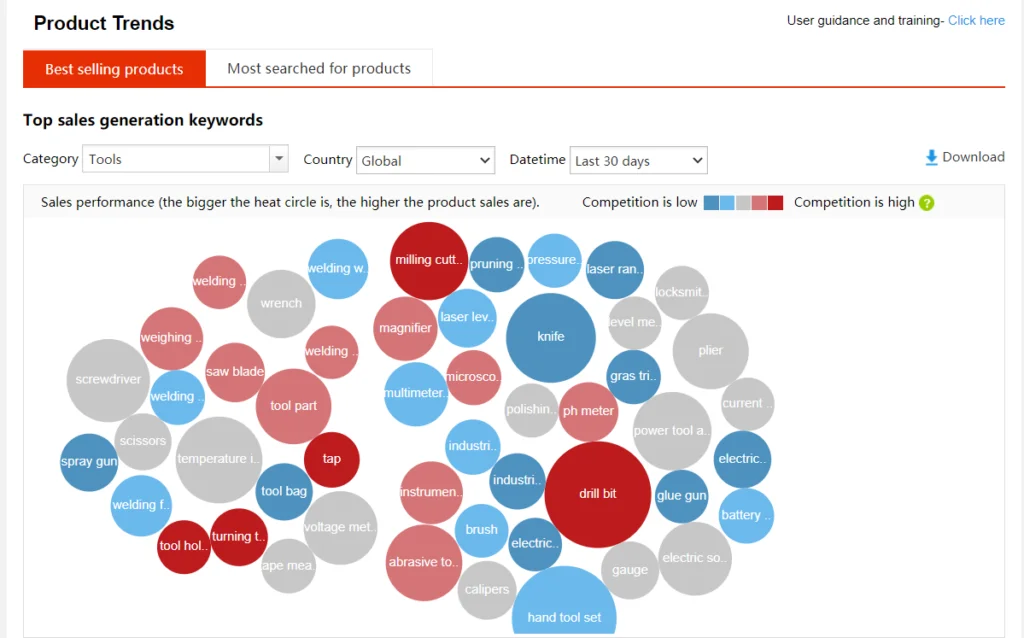Click the 'welding w..' bubble
Screen dimensions: 1024x638
[x=338, y=268]
